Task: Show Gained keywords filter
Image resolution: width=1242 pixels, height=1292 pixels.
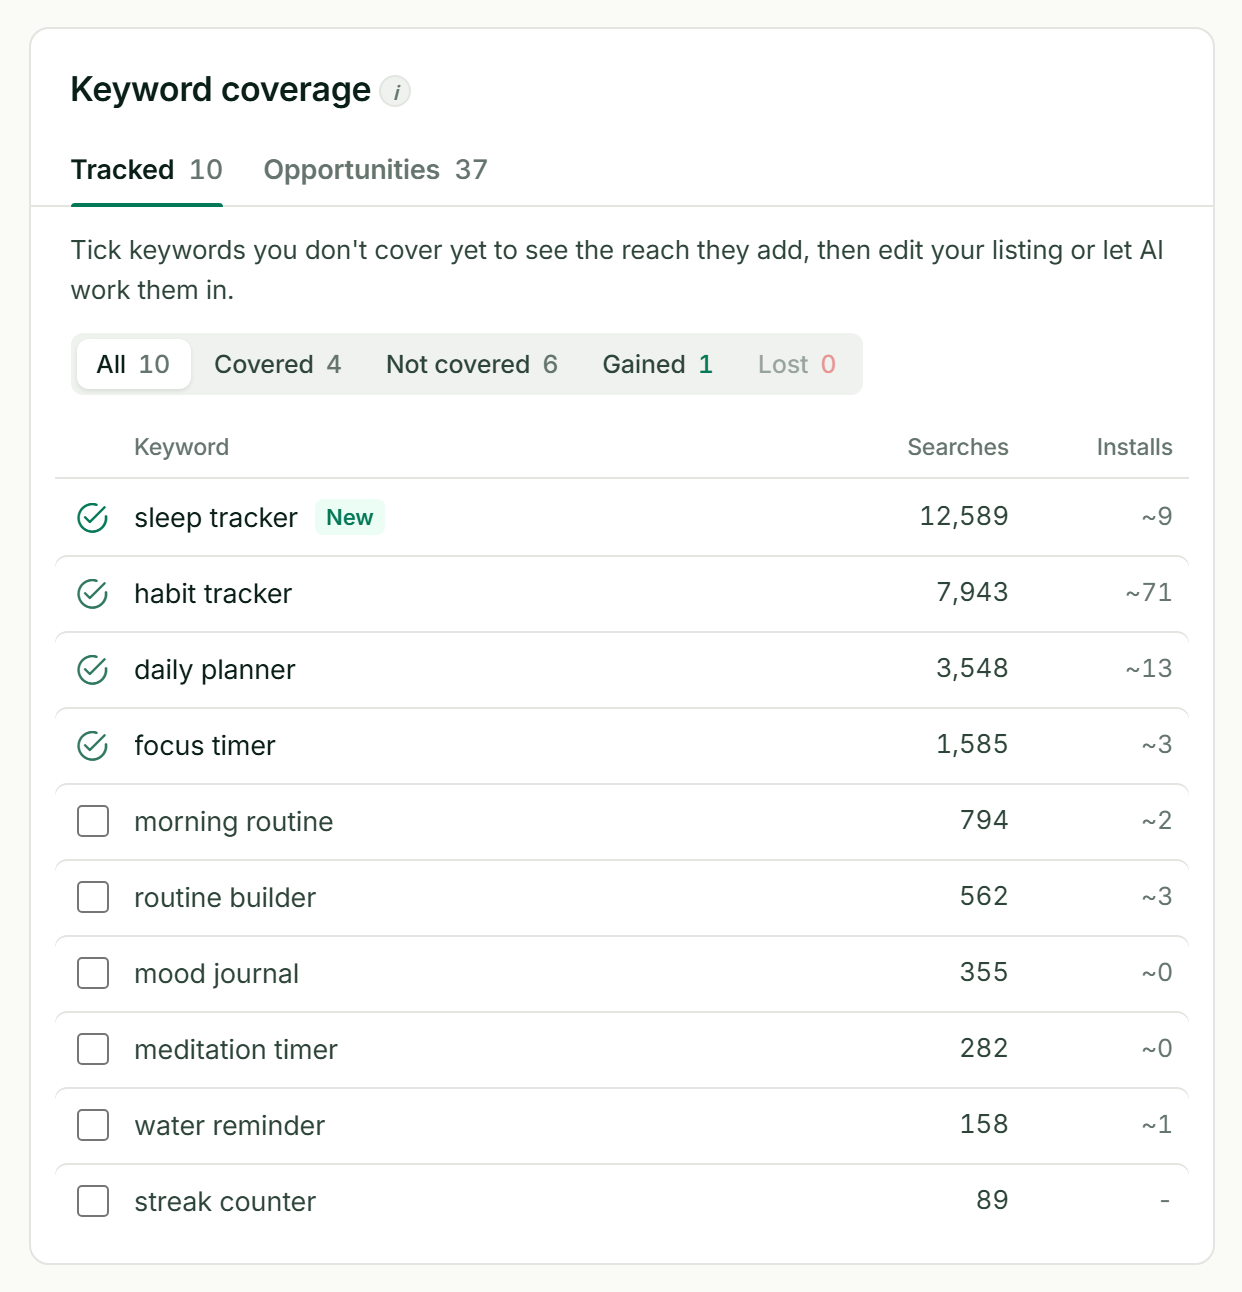Action: pyautogui.click(x=657, y=364)
